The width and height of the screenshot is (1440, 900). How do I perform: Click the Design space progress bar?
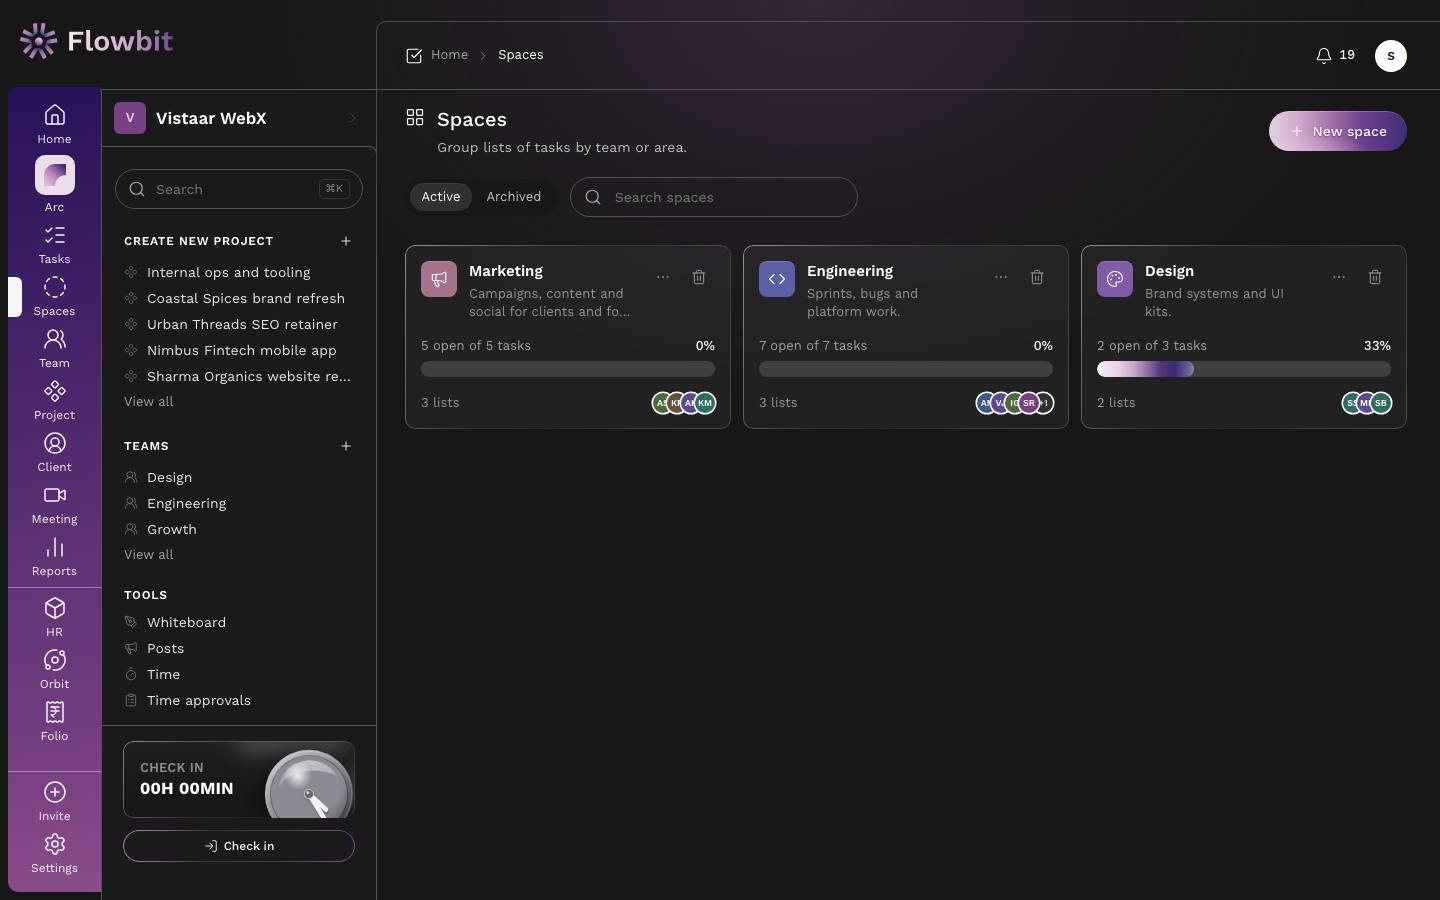(x=1244, y=369)
